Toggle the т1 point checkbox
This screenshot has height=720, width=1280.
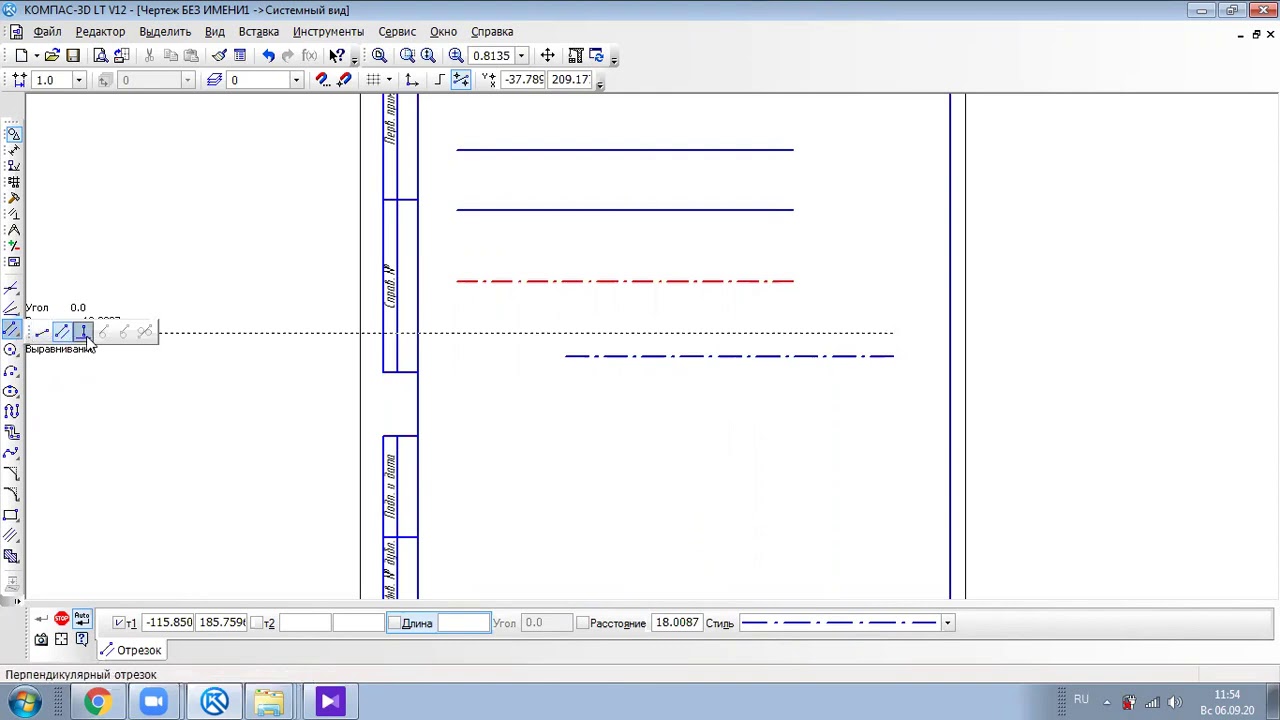[x=119, y=623]
